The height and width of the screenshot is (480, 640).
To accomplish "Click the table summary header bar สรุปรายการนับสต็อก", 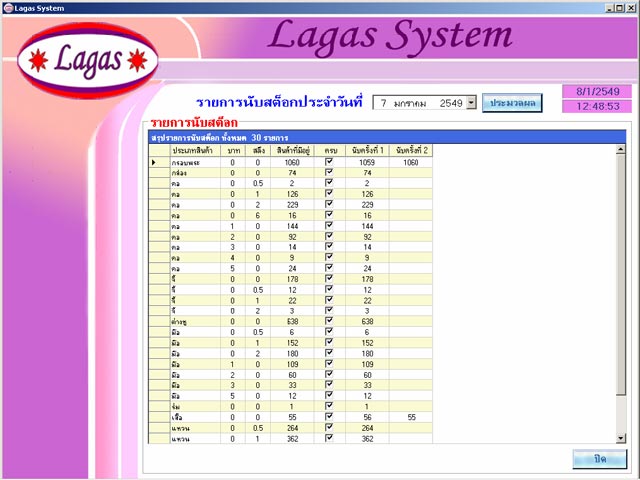I will 387,138.
